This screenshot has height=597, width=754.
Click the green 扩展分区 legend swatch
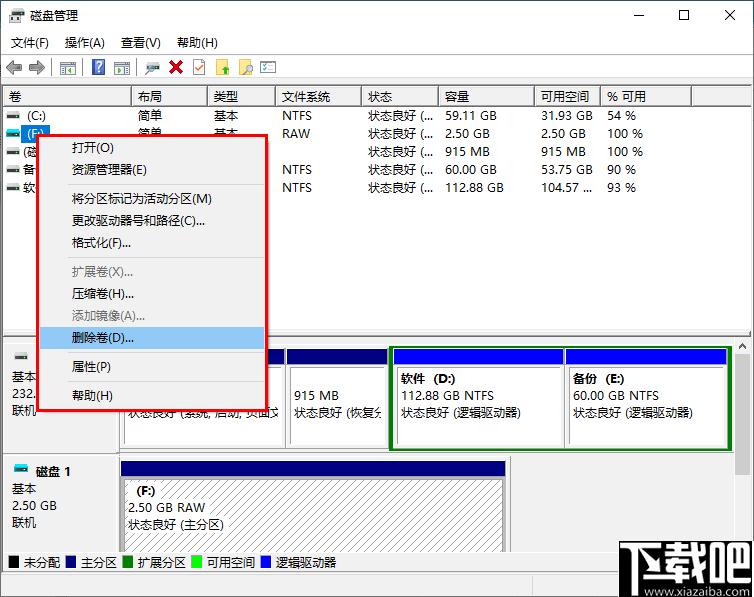pos(127,562)
